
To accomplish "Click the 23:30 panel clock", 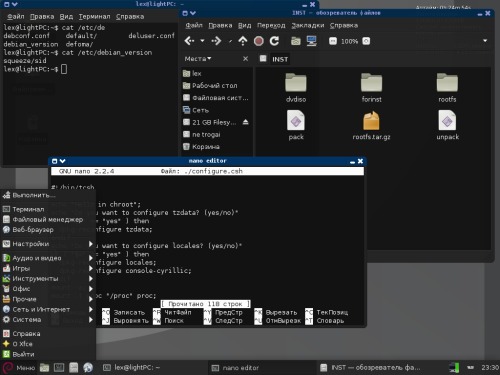I will tap(490, 368).
